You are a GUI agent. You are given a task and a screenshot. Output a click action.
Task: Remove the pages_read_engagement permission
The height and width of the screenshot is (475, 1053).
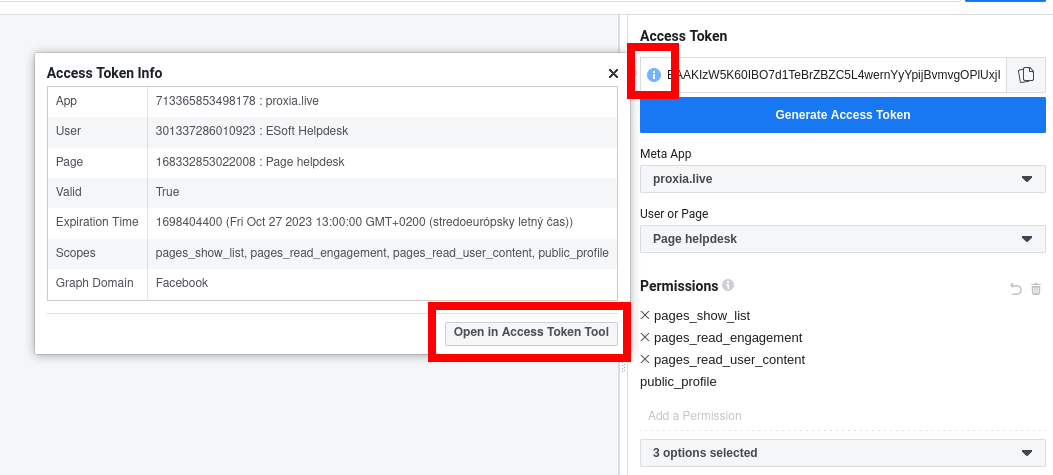[645, 337]
